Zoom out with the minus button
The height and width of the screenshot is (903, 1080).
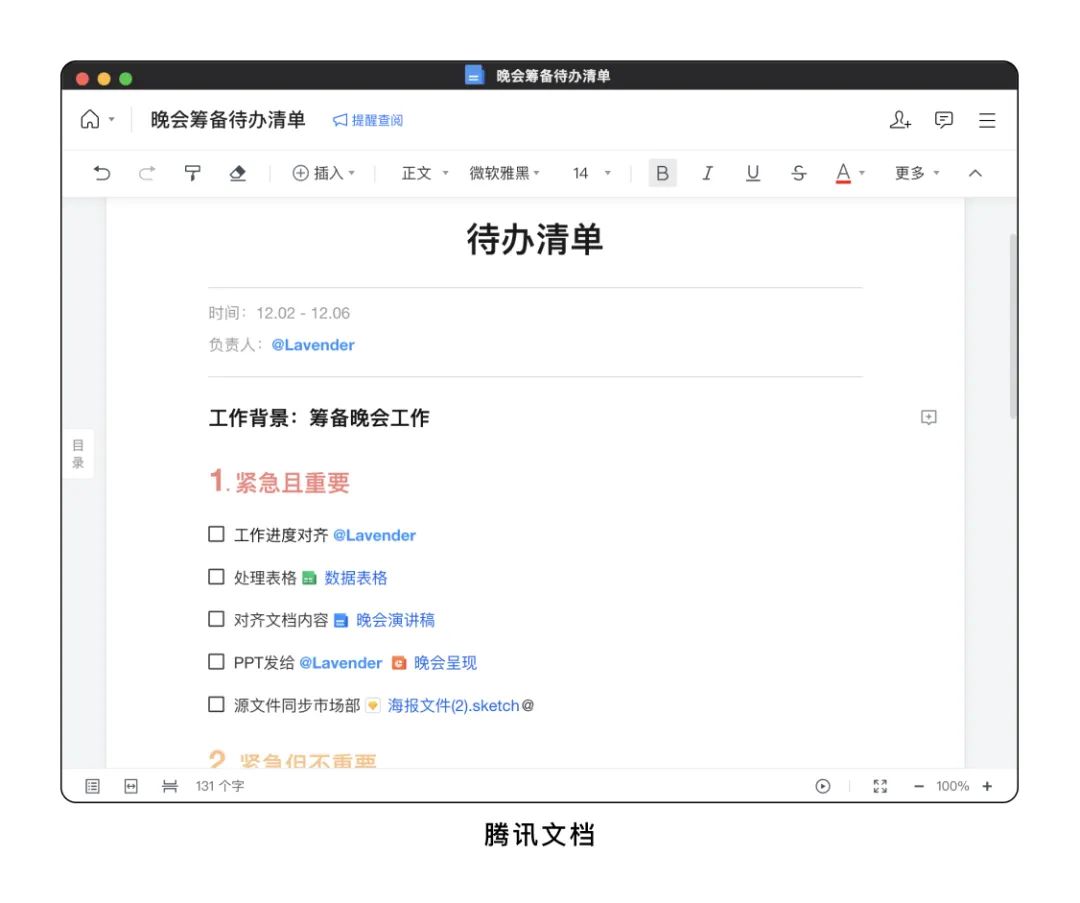919,786
